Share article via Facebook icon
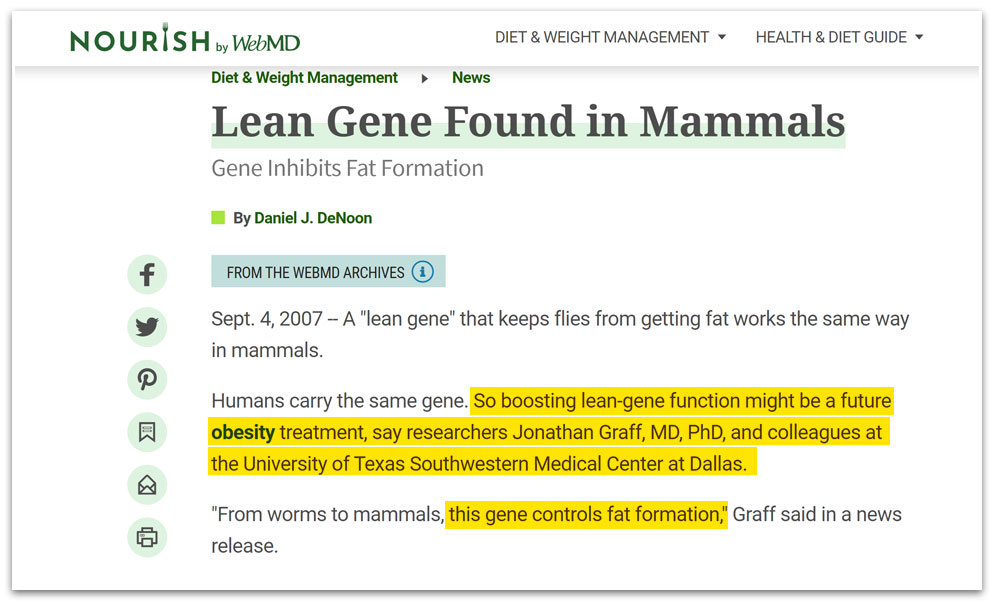997x603 pixels. point(147,274)
